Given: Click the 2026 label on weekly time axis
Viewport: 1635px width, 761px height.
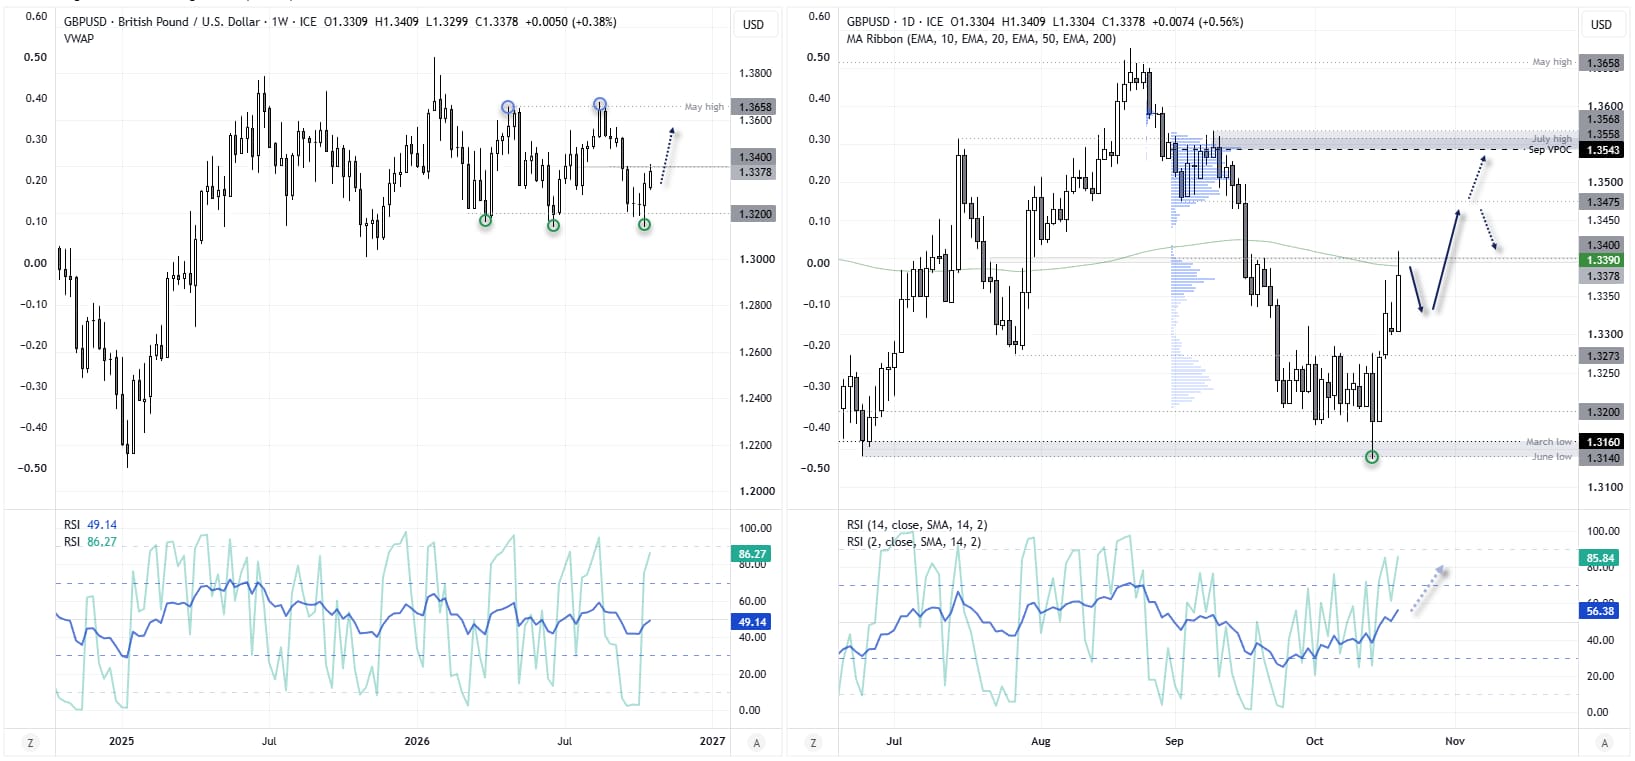Looking at the screenshot, I should pyautogui.click(x=417, y=742).
